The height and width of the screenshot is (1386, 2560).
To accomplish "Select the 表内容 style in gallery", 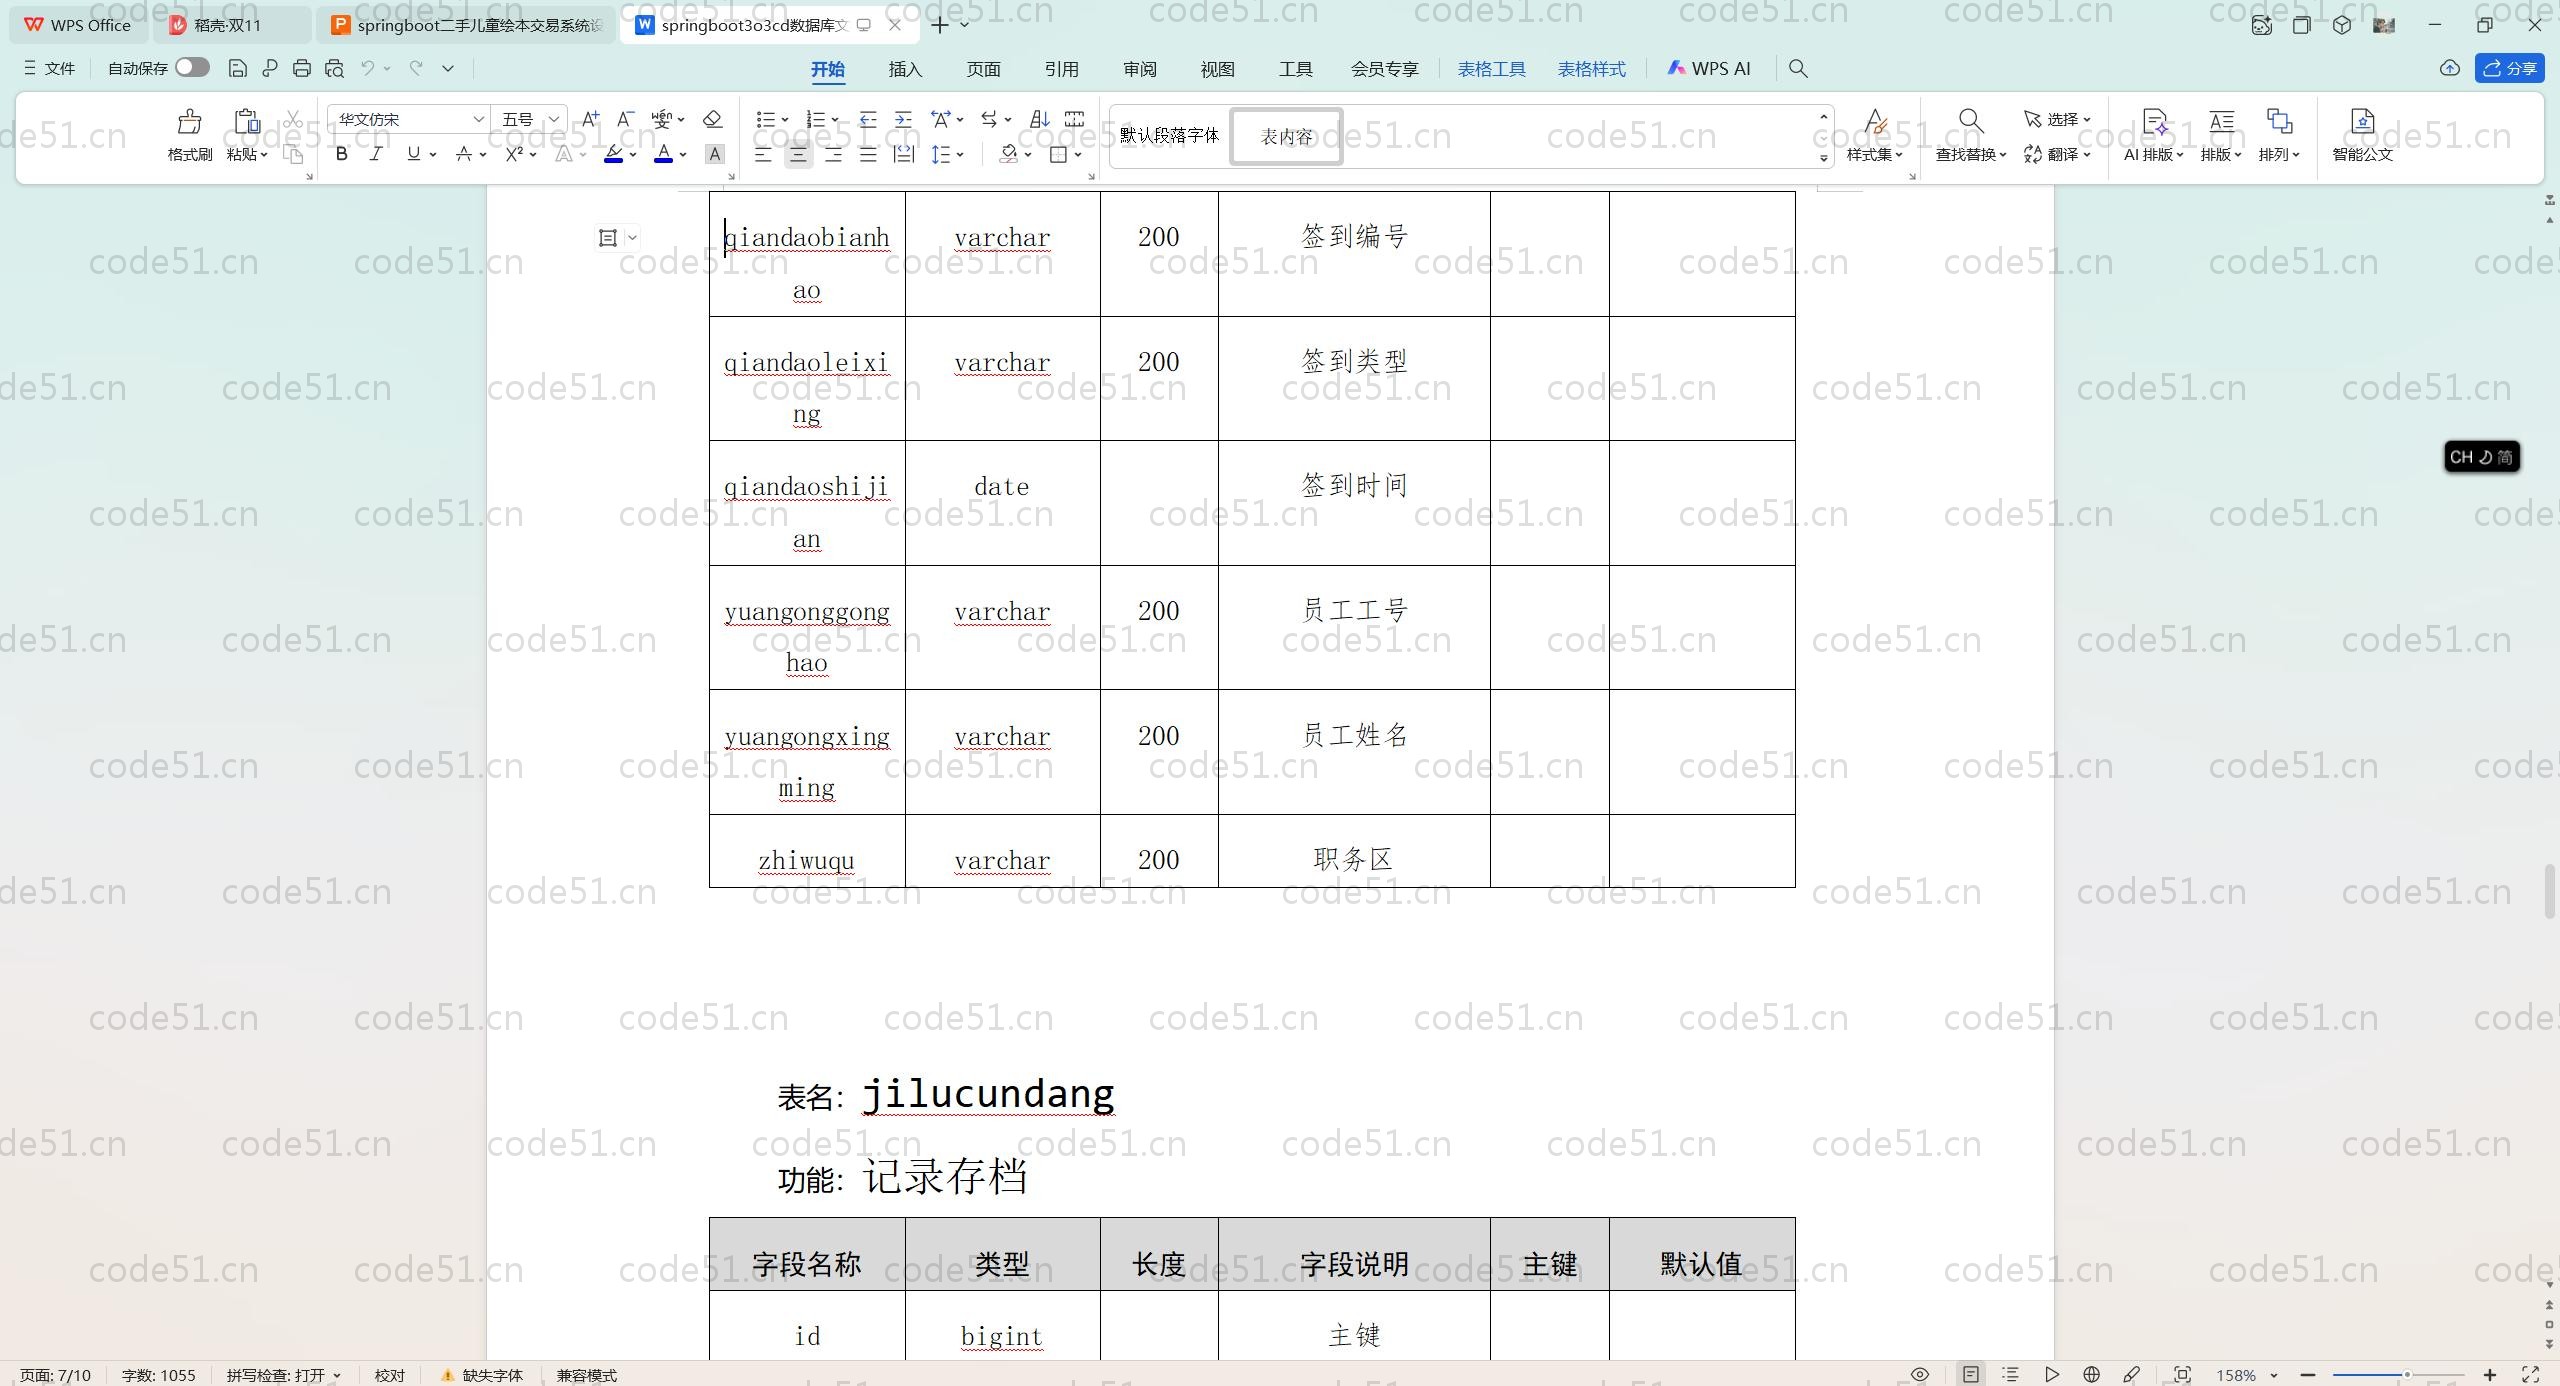I will coord(1286,136).
